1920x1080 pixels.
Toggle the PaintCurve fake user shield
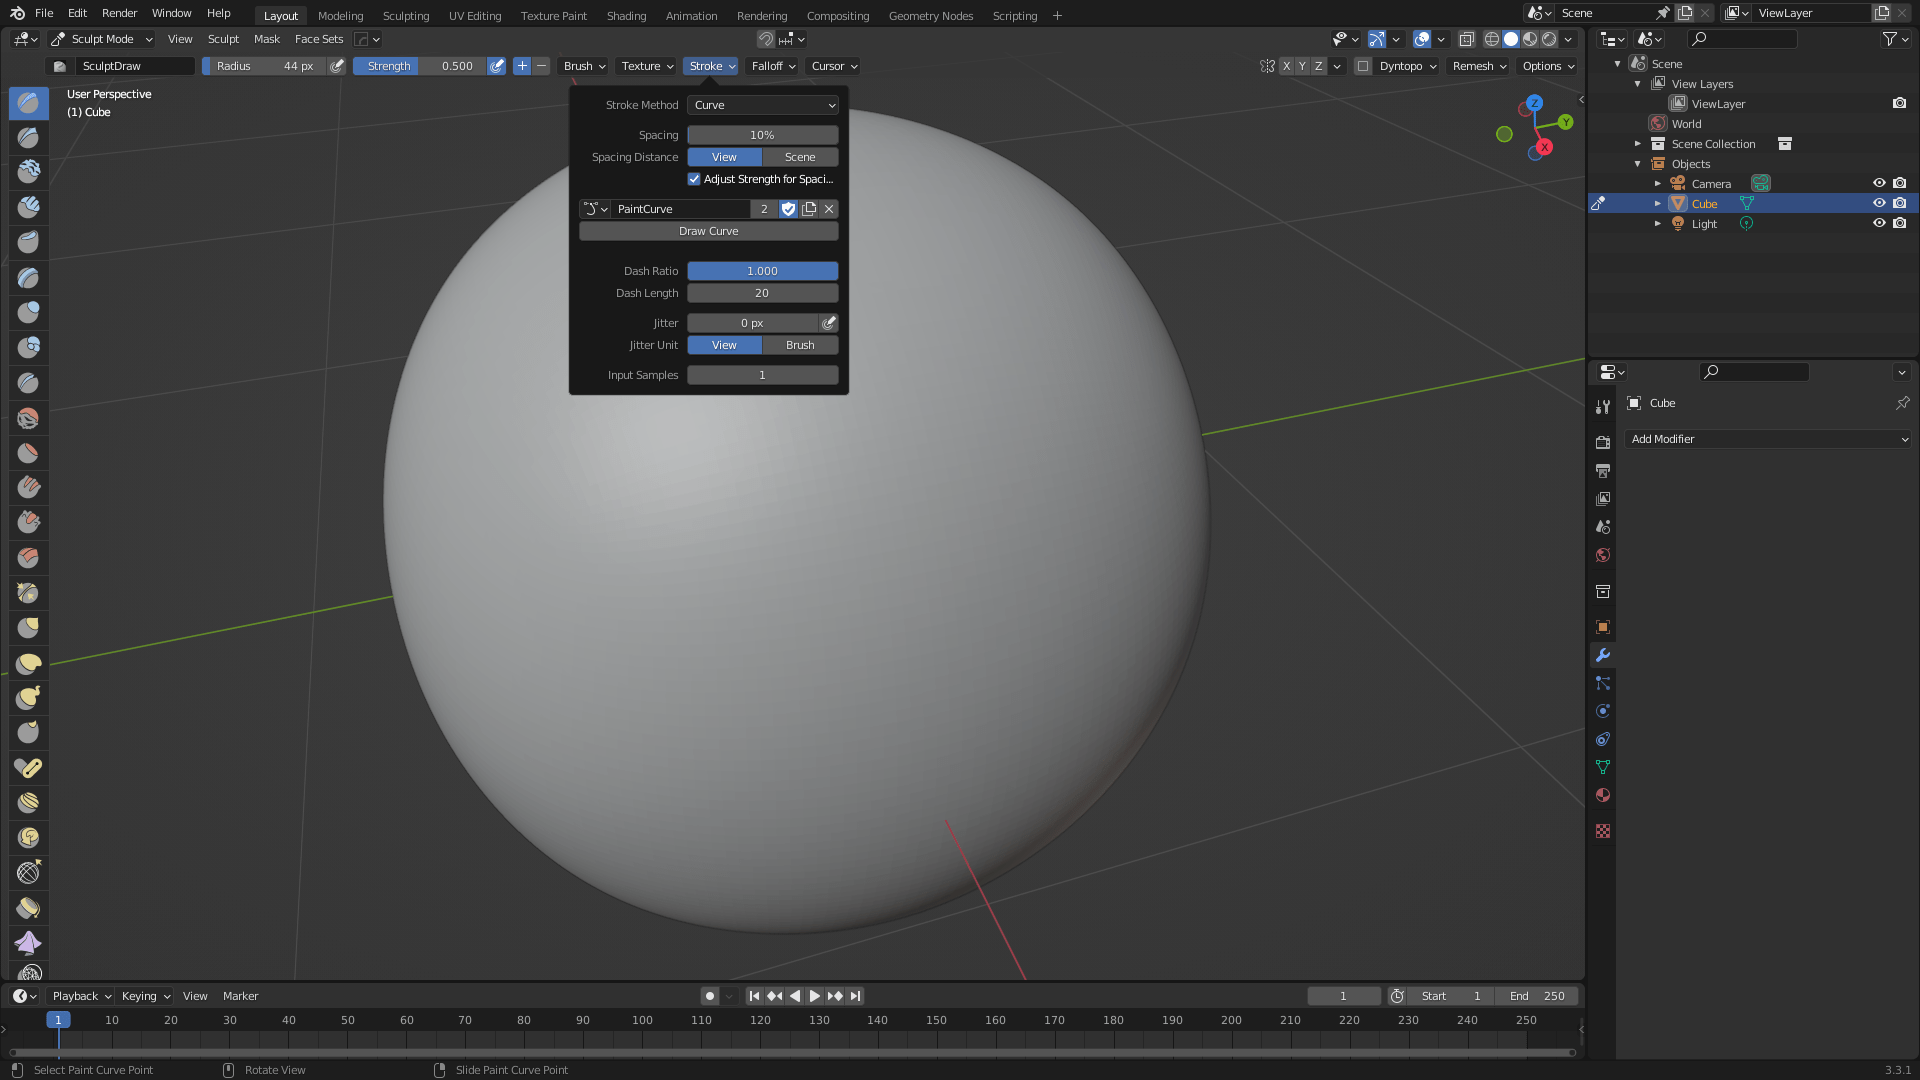coord(789,209)
